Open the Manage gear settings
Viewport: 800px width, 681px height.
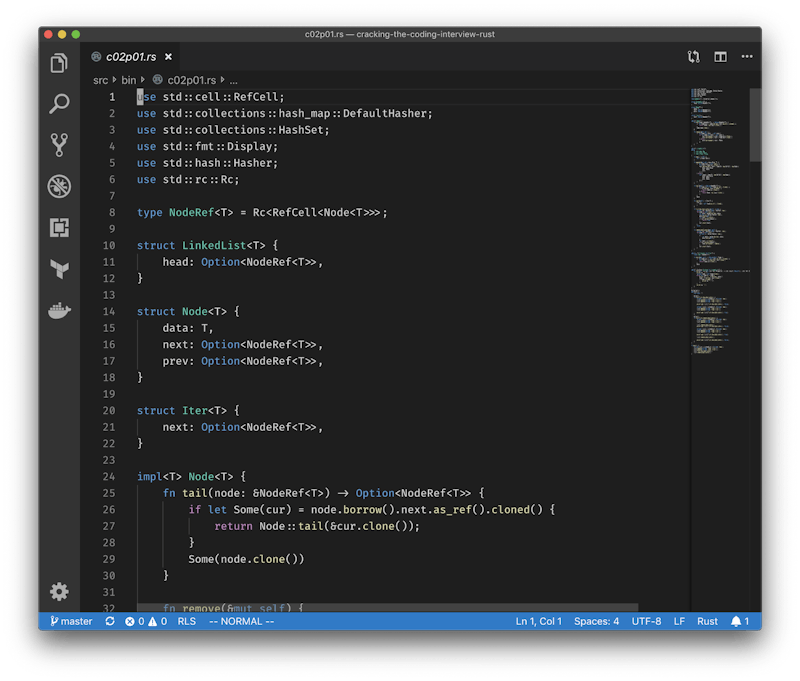pos(59,591)
